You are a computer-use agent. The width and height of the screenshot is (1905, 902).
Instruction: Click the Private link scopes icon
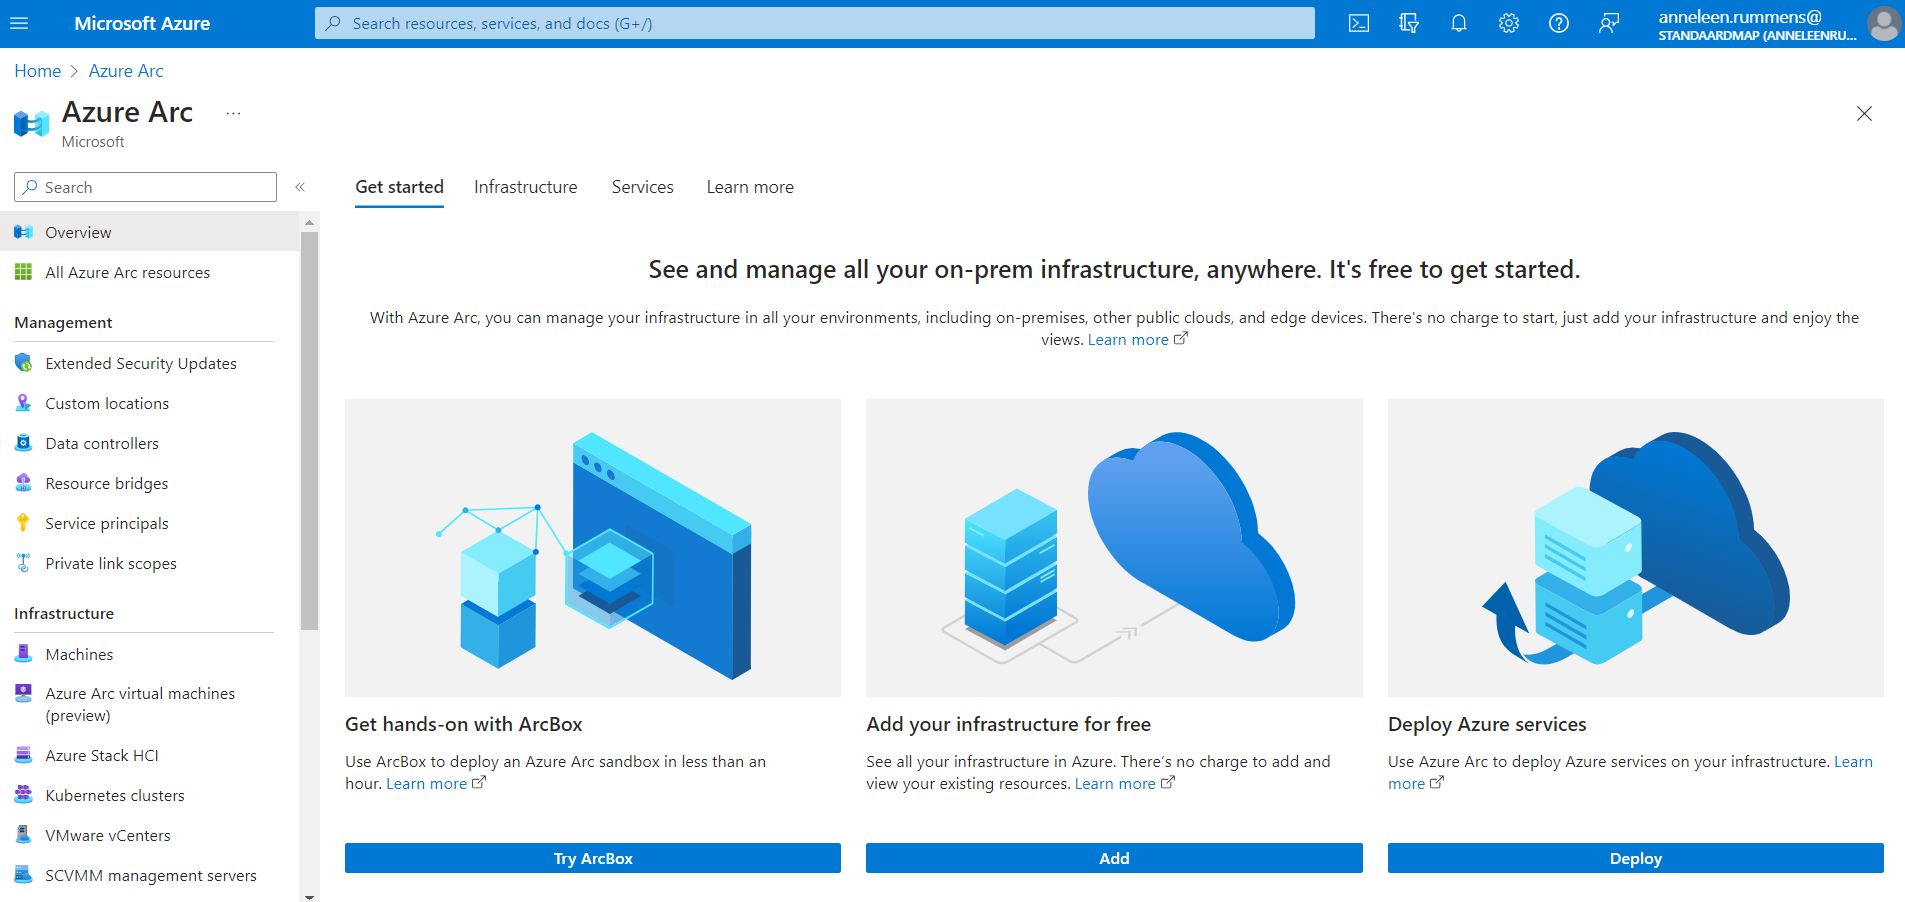point(23,563)
